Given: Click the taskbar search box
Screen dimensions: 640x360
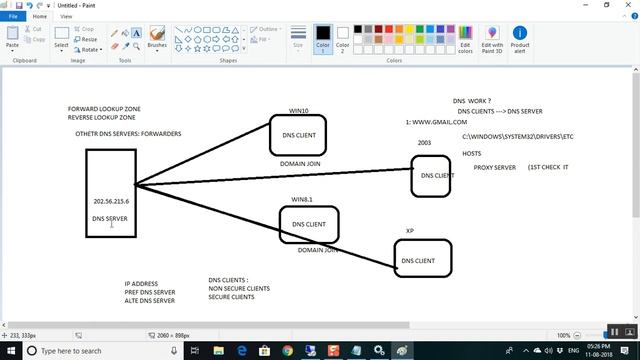Looking at the screenshot, I should (103, 351).
